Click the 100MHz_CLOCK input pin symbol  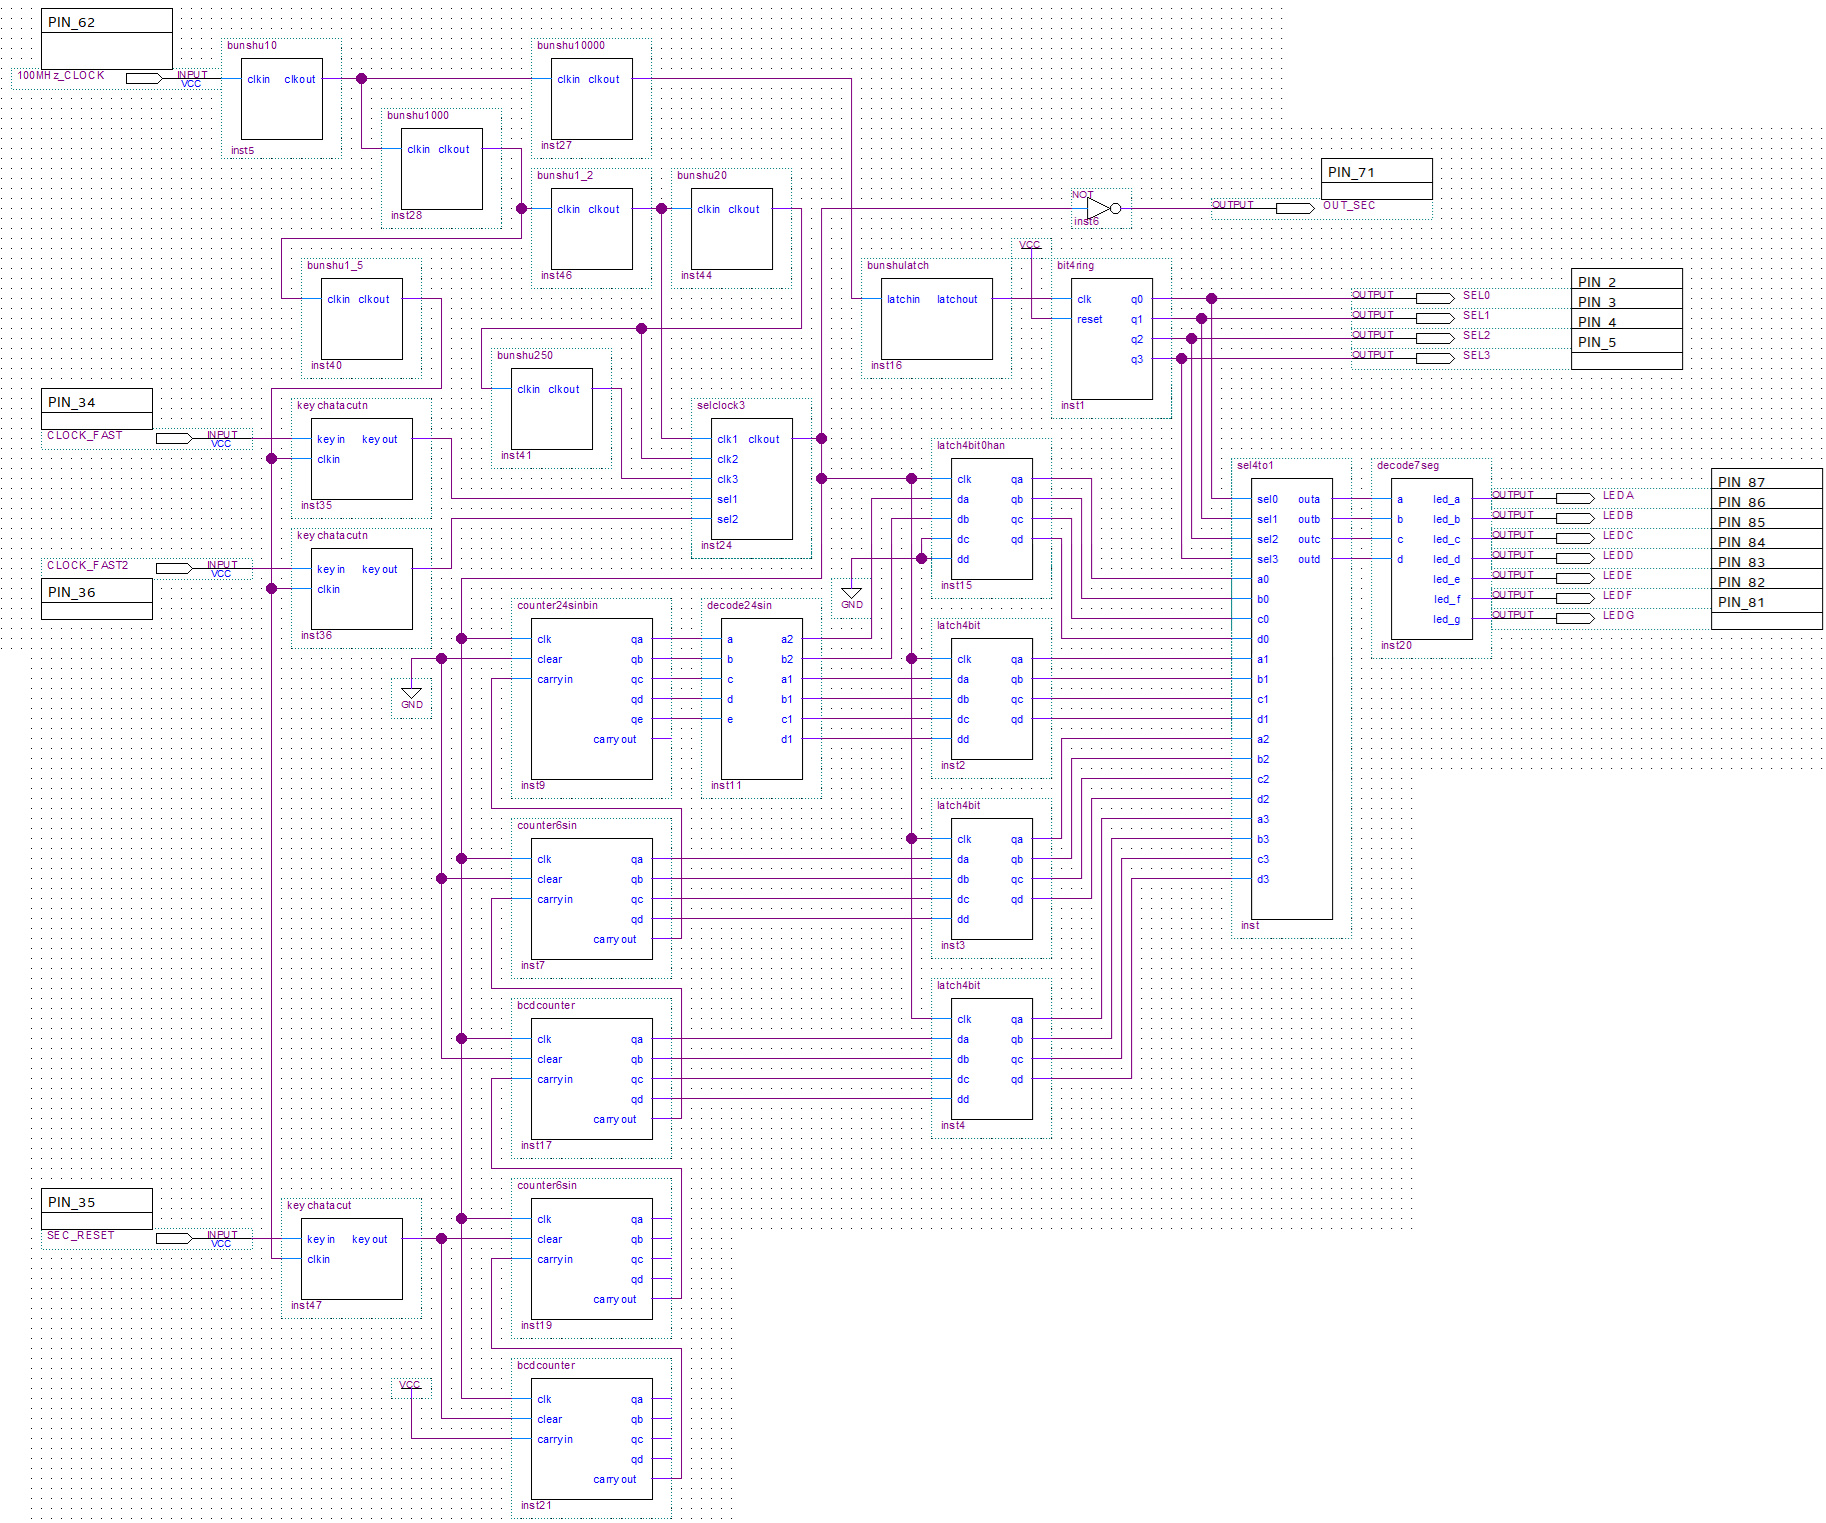(x=143, y=78)
